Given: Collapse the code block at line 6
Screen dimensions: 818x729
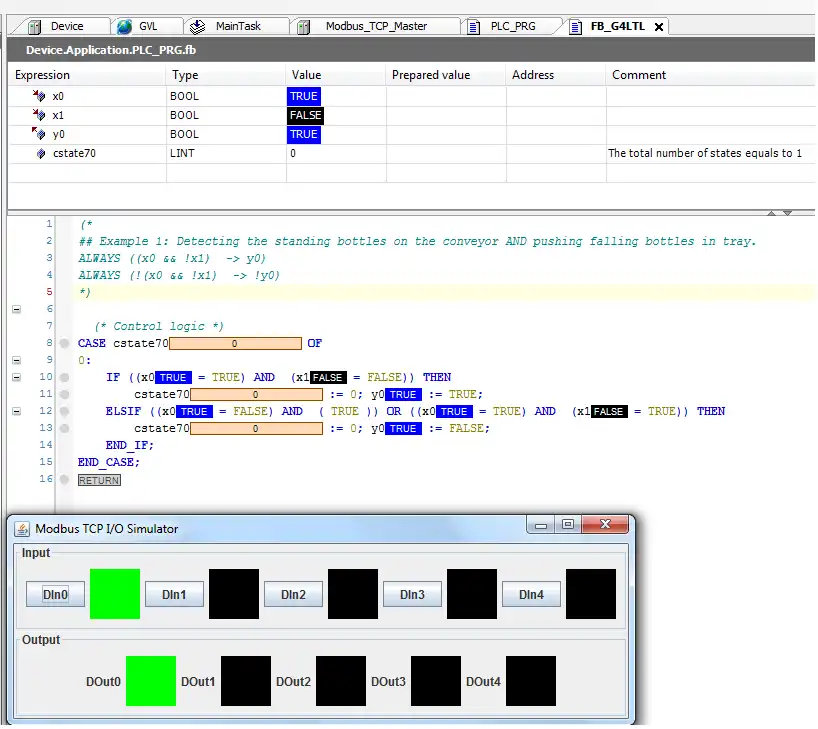Looking at the screenshot, I should 16,309.
